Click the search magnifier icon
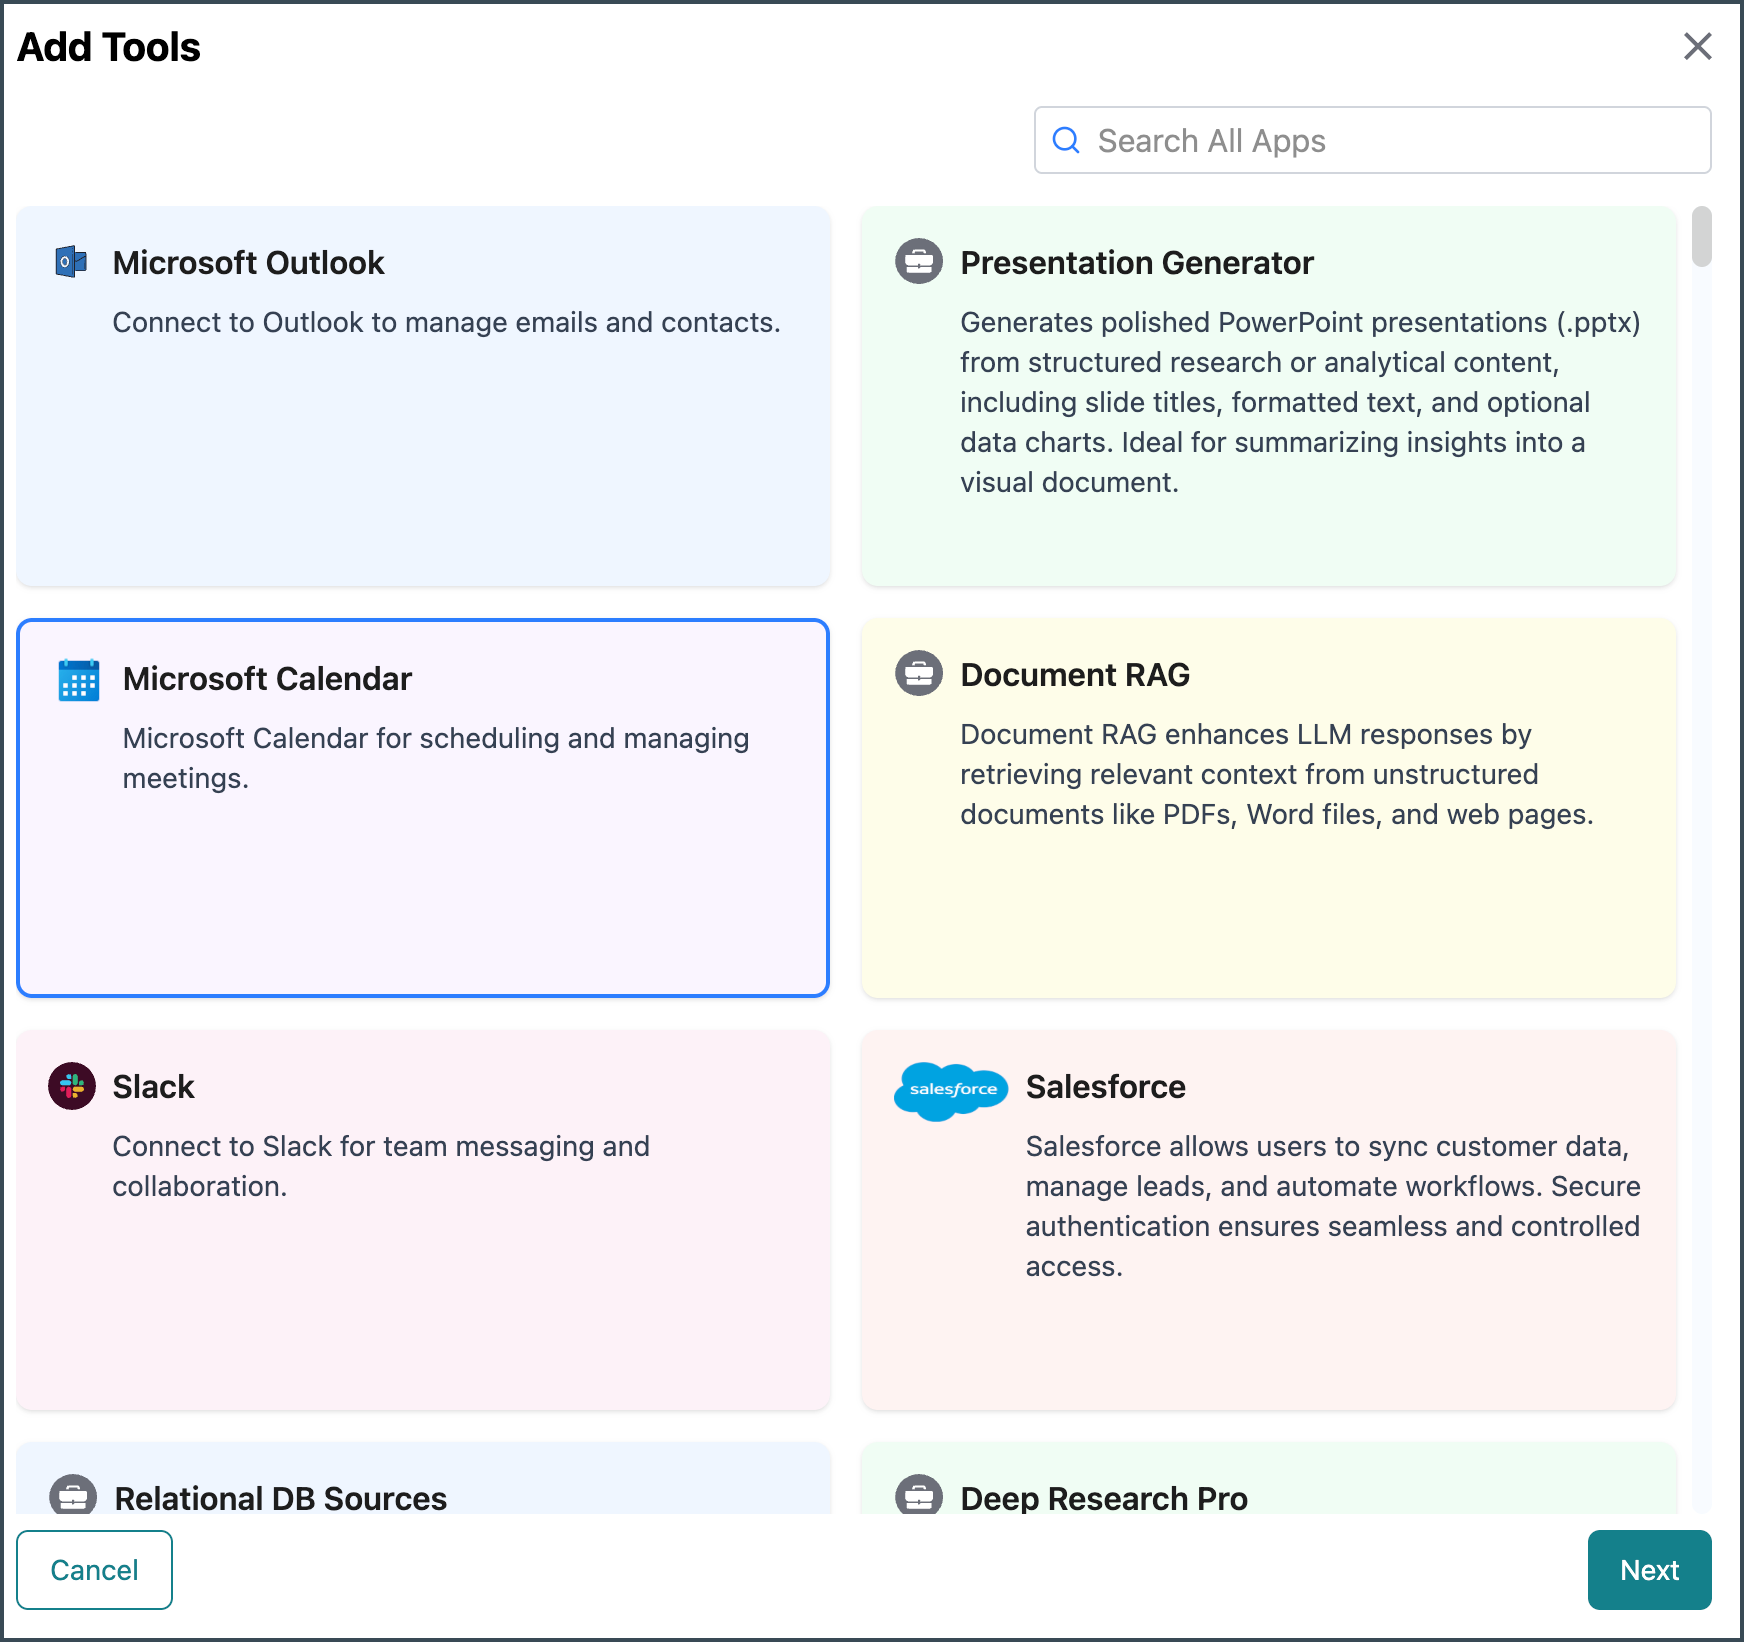The height and width of the screenshot is (1642, 1744). pyautogui.click(x=1067, y=140)
